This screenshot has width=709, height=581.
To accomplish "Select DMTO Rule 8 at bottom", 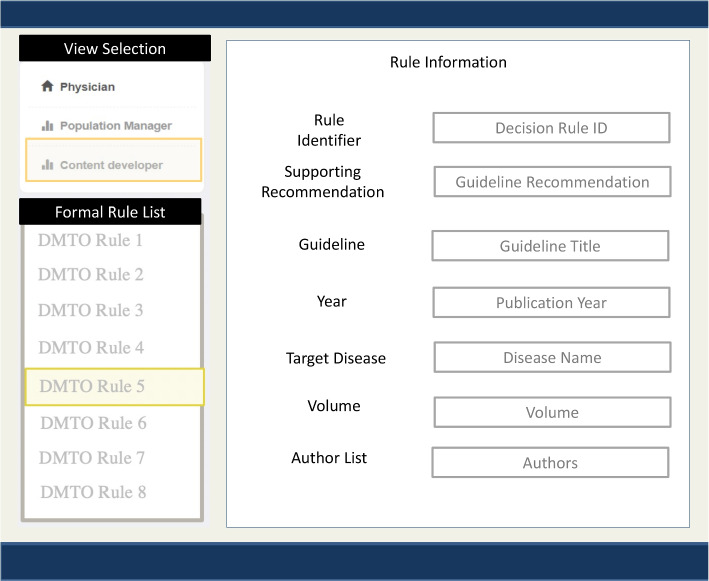I will (x=92, y=492).
